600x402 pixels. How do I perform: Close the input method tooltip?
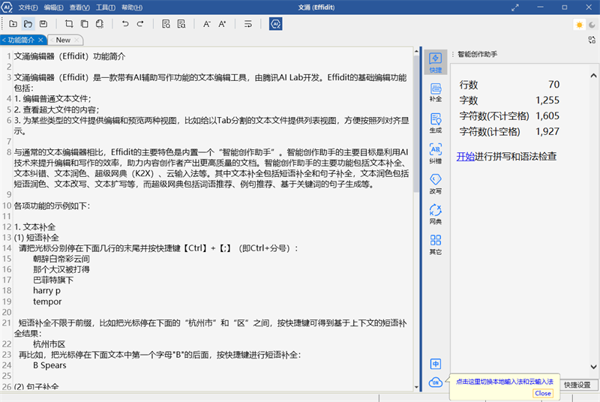(544, 394)
